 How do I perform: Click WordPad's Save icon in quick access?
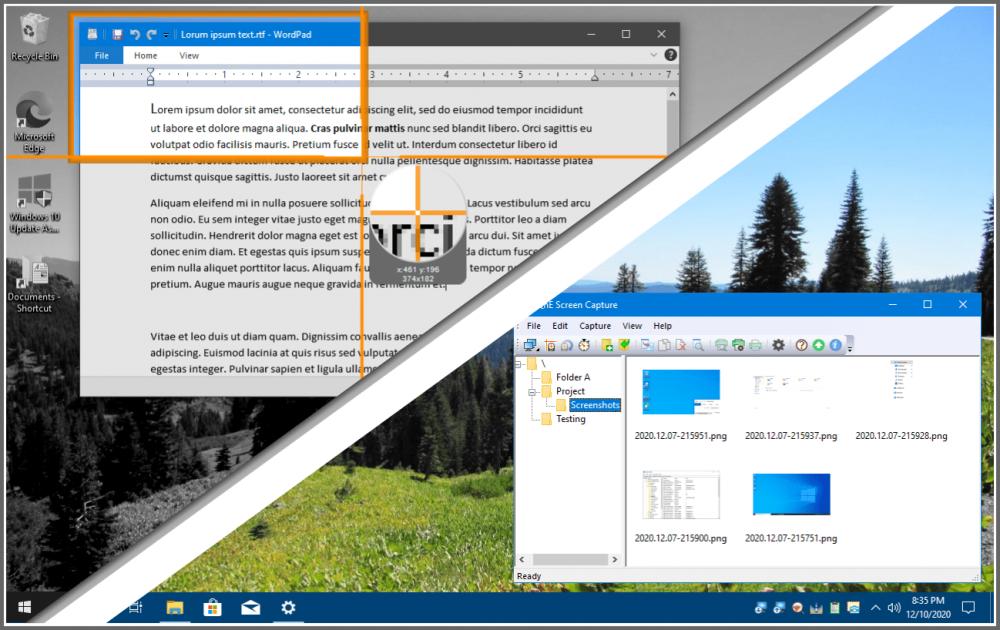pos(117,33)
